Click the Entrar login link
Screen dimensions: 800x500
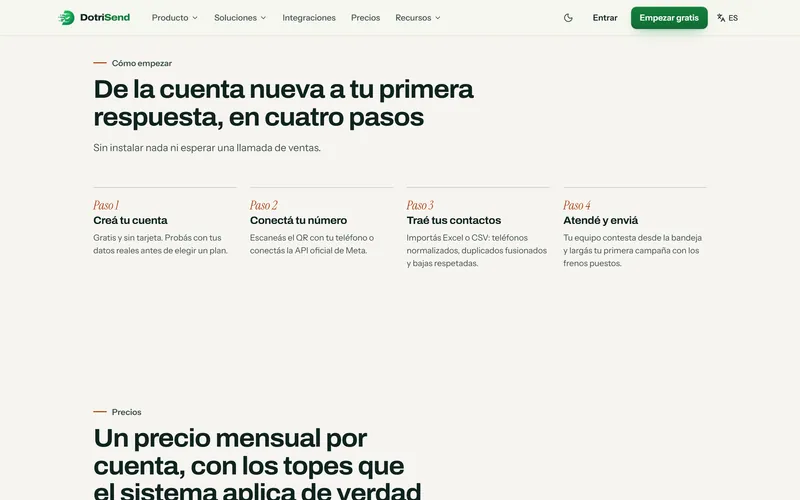605,18
